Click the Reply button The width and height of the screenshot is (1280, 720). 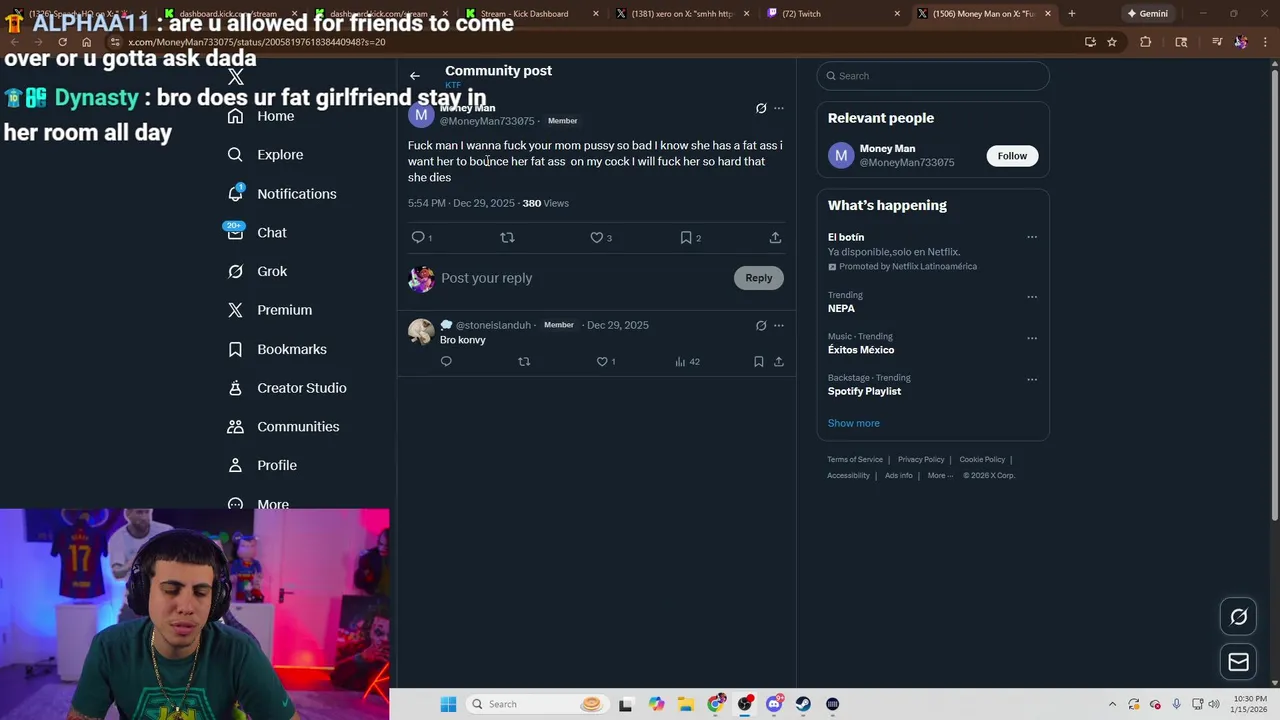pos(759,278)
